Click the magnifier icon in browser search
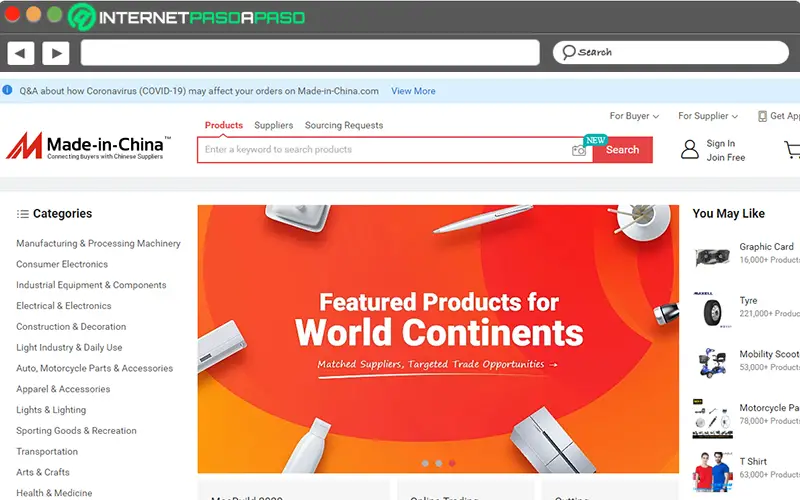The width and height of the screenshot is (800, 500). [x=568, y=52]
